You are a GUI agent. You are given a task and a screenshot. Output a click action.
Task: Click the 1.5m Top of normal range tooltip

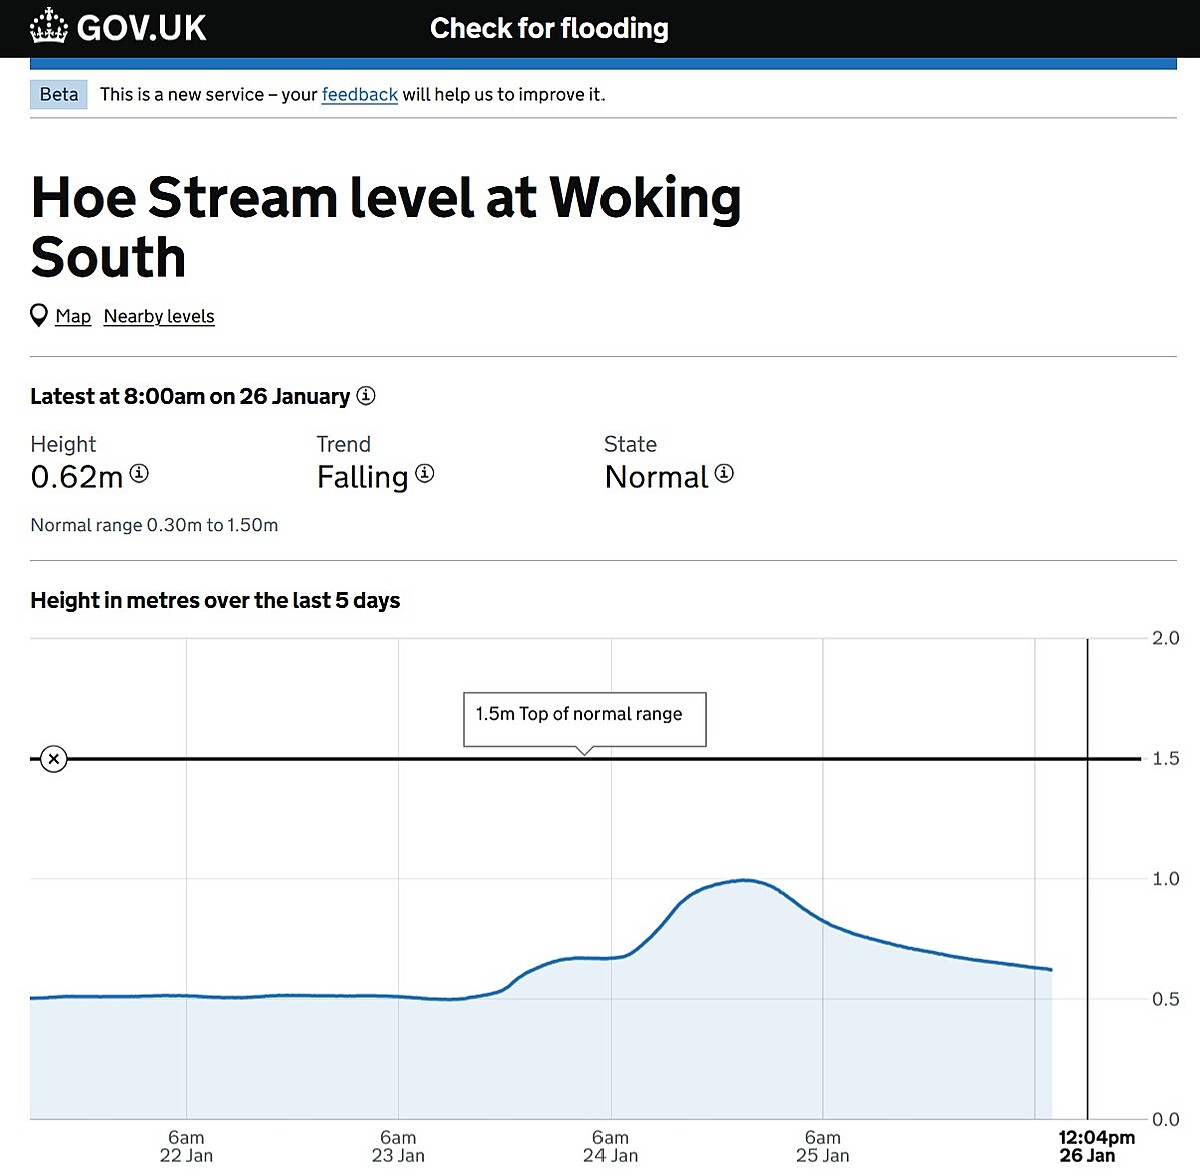[x=584, y=714]
